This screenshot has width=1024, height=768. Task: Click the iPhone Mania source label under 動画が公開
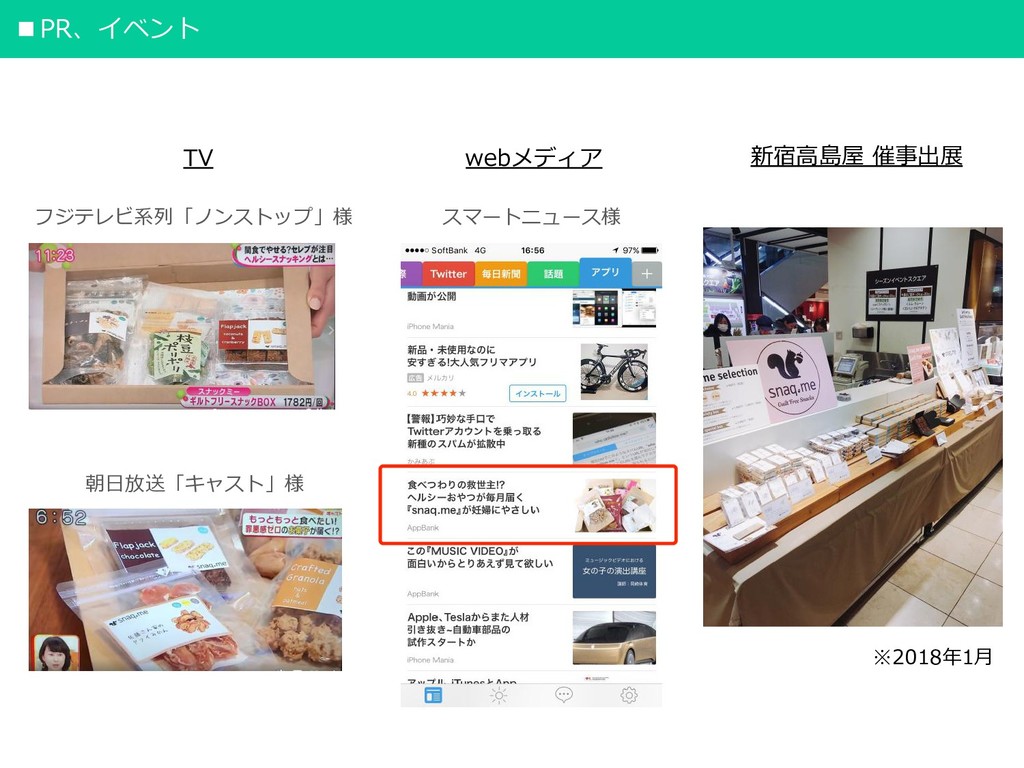point(430,326)
